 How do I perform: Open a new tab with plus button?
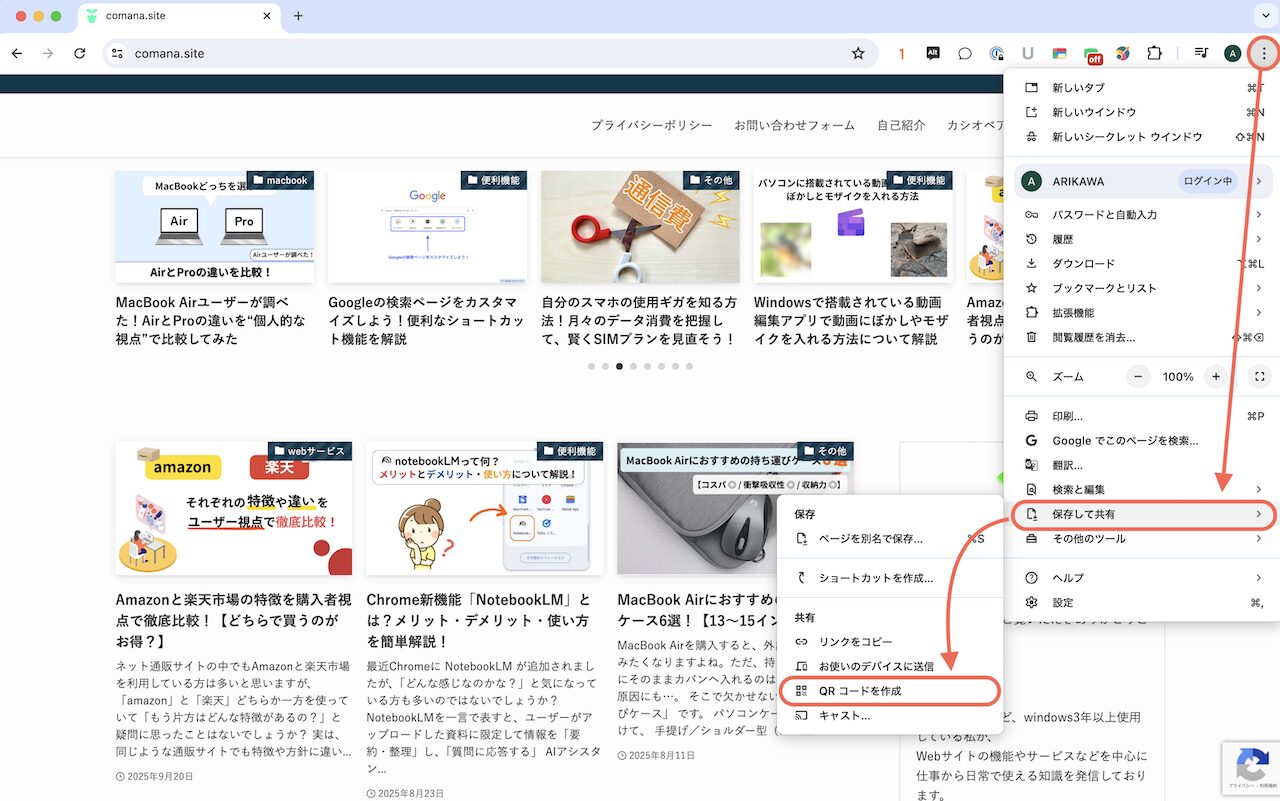pyautogui.click(x=298, y=16)
